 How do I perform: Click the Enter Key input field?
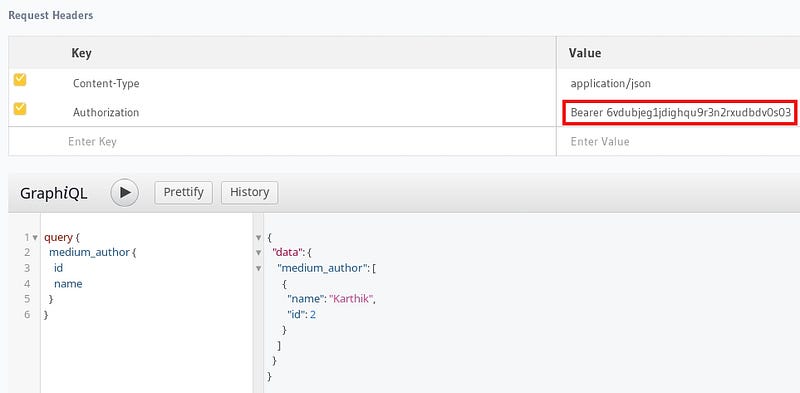tap(282, 141)
